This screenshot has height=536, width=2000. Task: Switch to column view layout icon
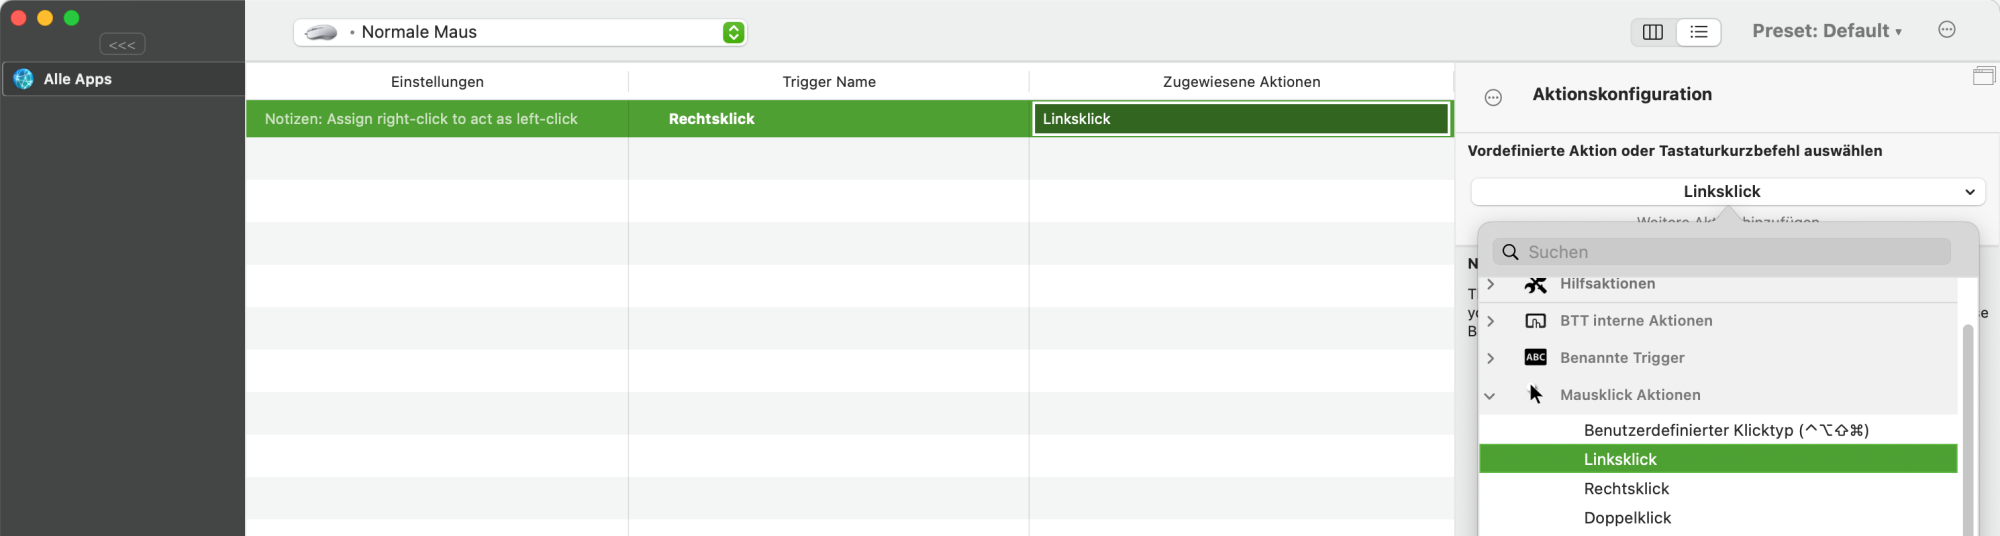pos(1653,32)
